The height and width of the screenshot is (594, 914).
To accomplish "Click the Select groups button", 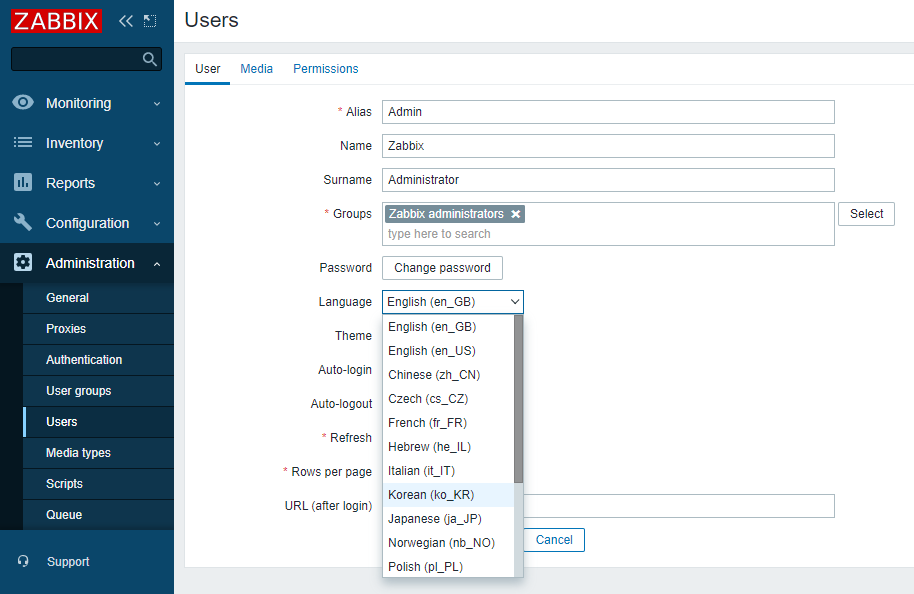I will (866, 214).
